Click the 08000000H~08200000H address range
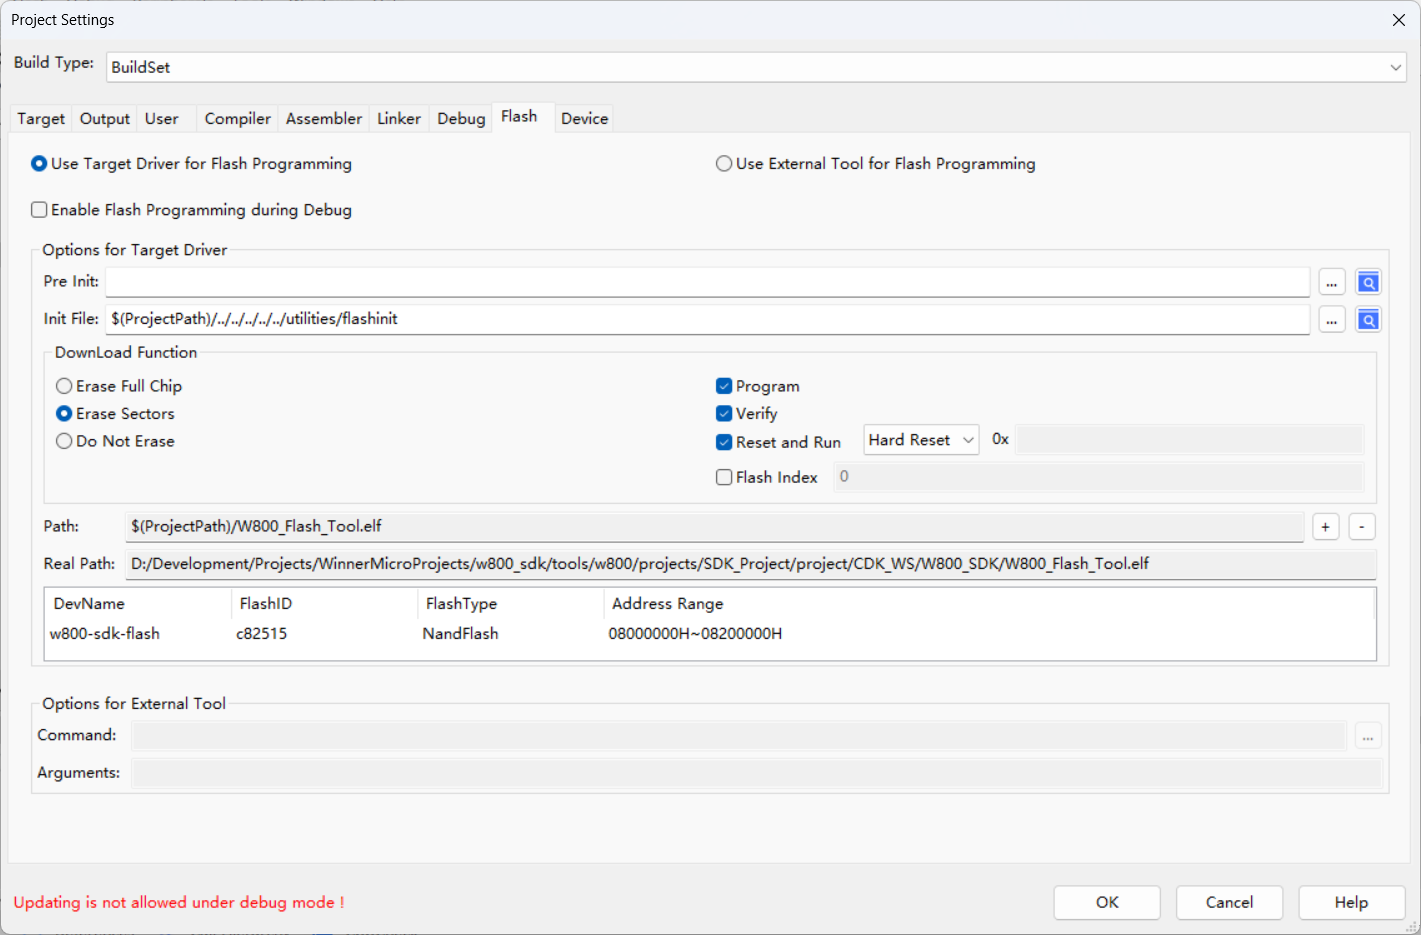 [x=695, y=634]
